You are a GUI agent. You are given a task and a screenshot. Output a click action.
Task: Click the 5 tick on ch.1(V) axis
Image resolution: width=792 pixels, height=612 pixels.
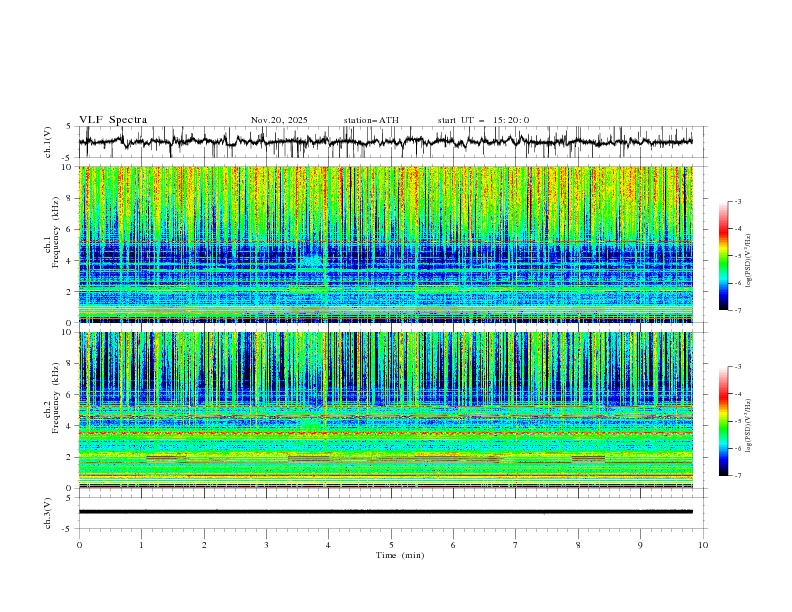click(x=71, y=127)
